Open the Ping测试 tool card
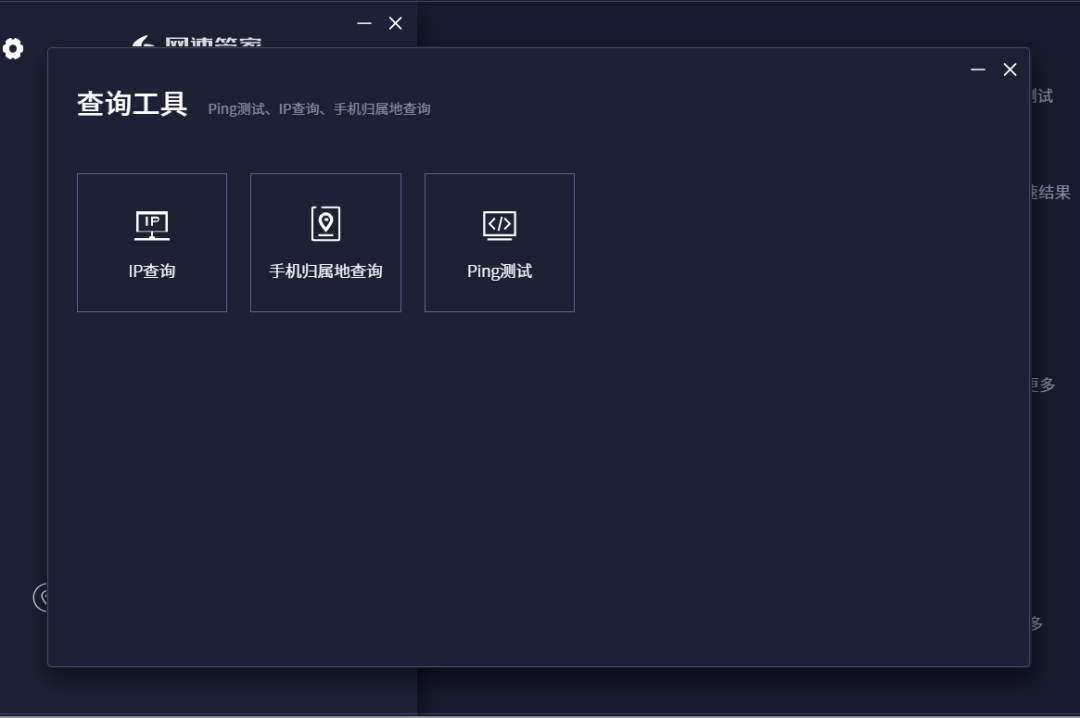Viewport: 1080px width, 718px height. (x=499, y=243)
